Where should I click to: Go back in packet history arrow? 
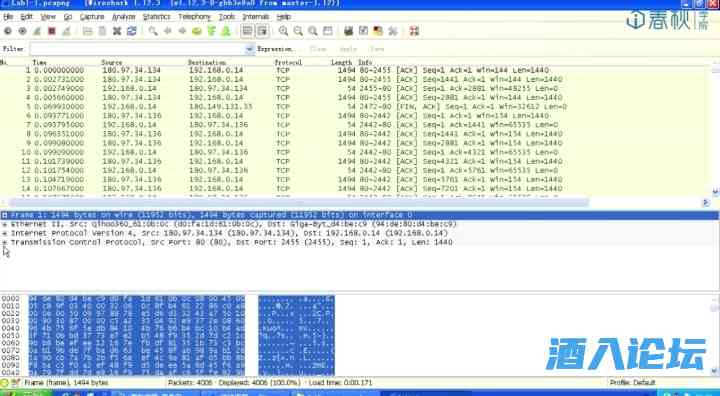(168, 31)
